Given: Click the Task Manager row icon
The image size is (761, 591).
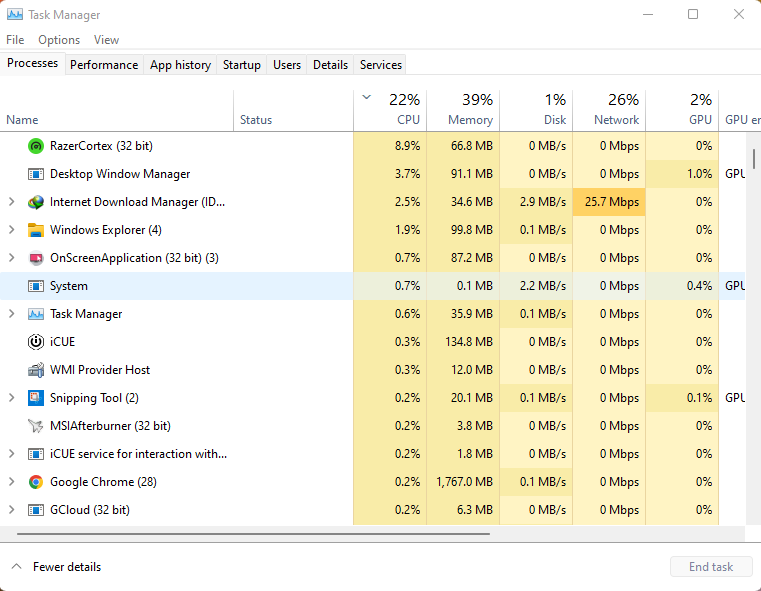Looking at the screenshot, I should click(36, 314).
